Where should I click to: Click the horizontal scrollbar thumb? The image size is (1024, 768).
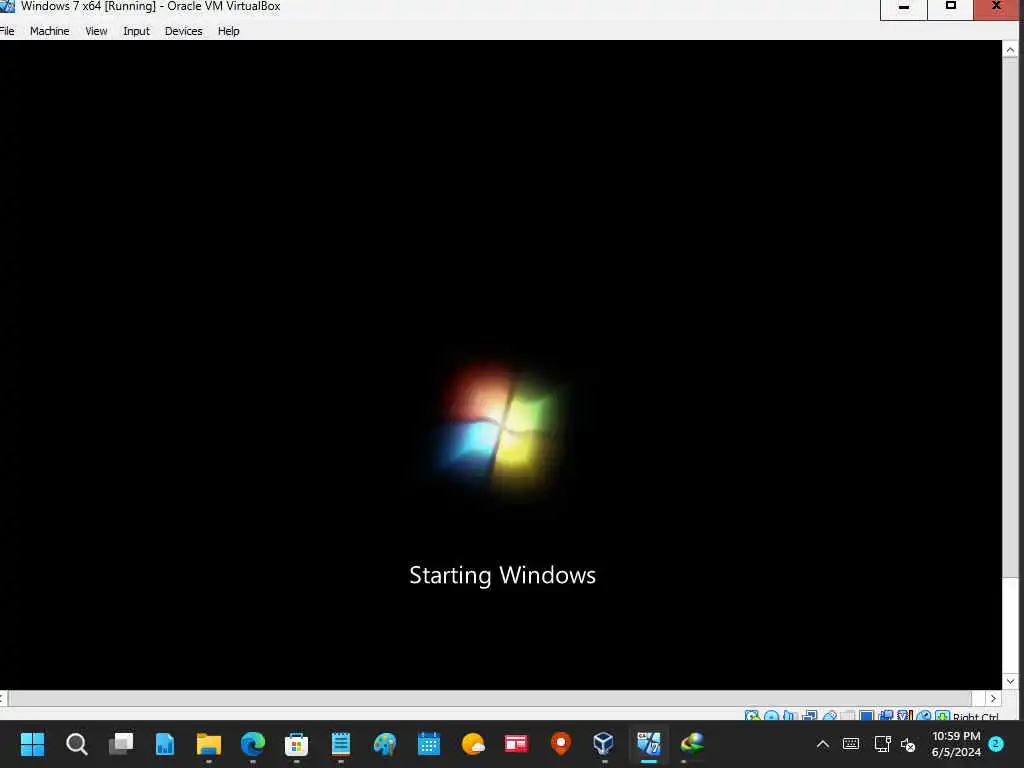490,698
